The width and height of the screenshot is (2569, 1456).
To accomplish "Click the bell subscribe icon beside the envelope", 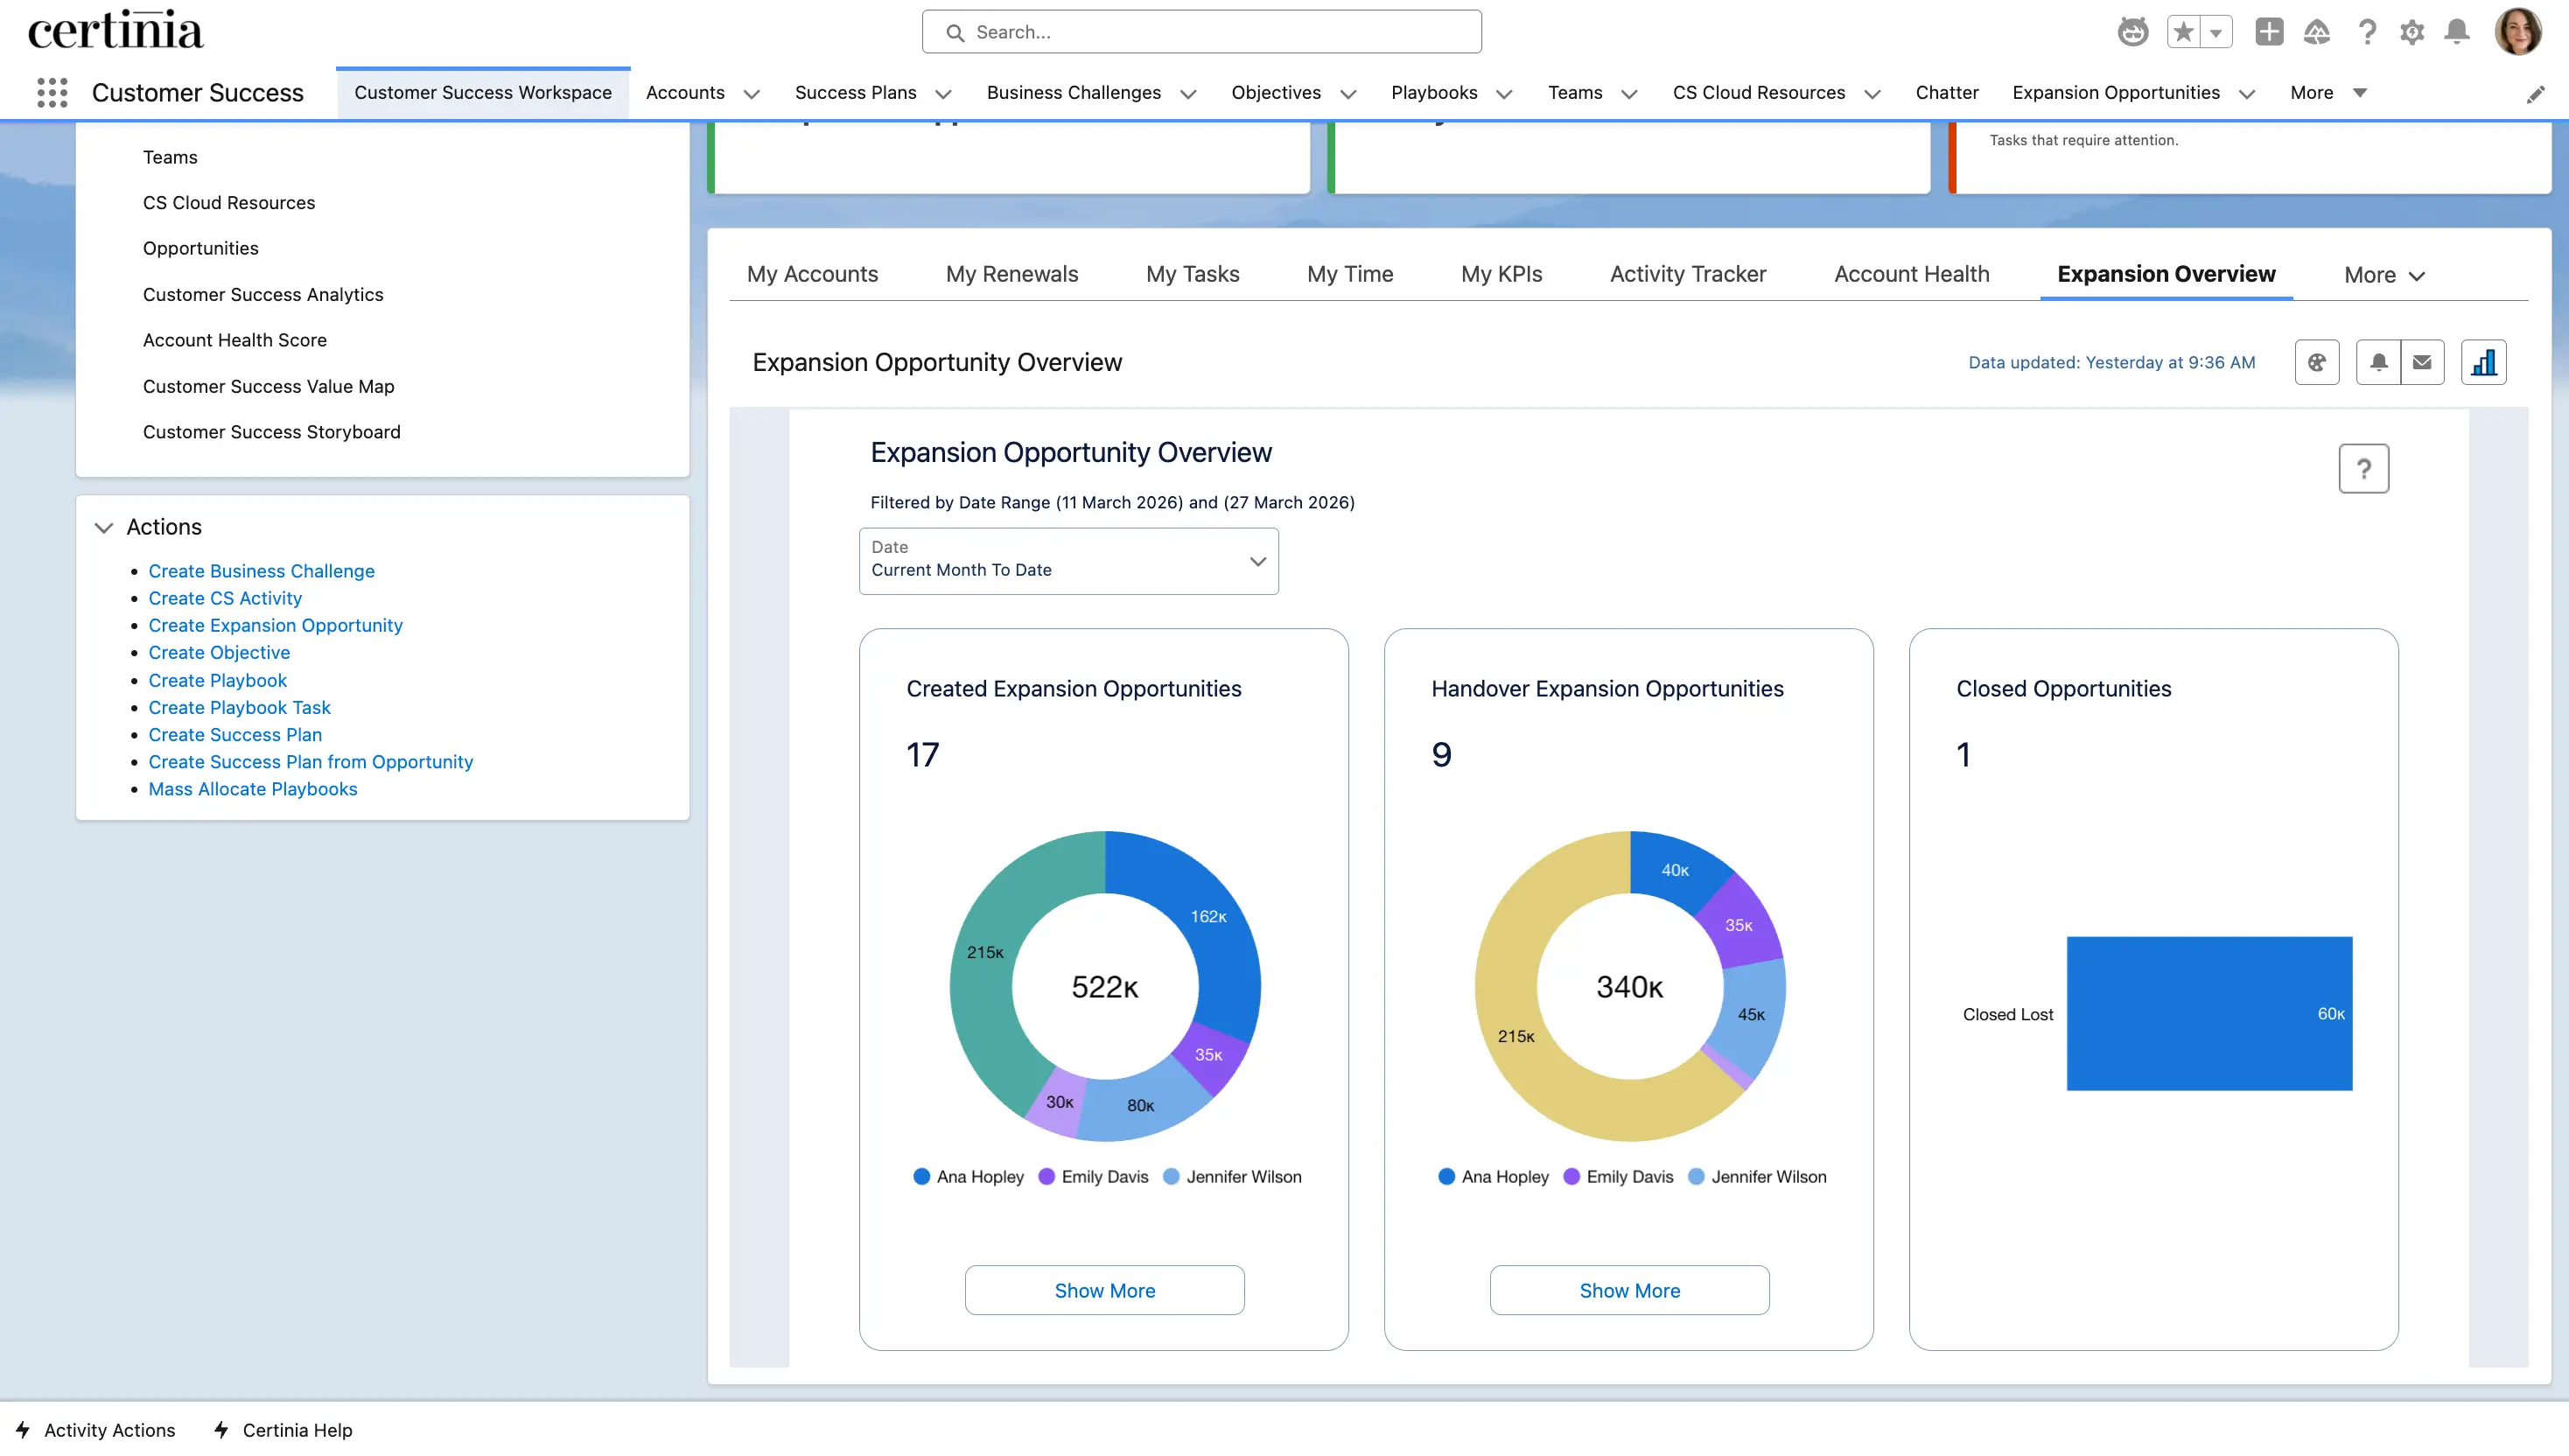I will (x=2379, y=362).
